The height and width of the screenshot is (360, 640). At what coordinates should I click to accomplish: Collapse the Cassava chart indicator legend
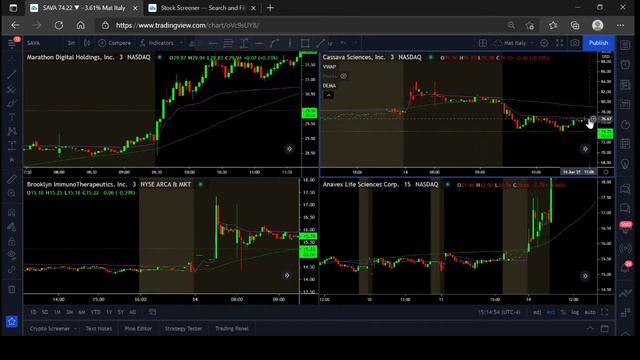click(329, 95)
